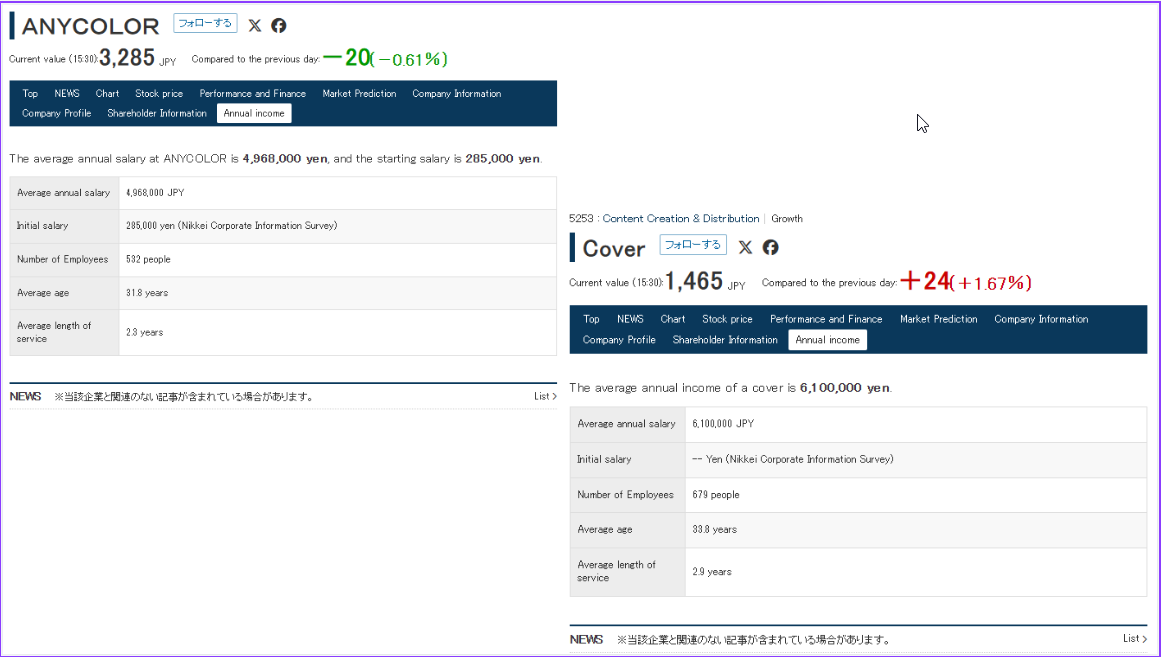Share Cover page on X
This screenshot has height=657, width=1161.
pyautogui.click(x=746, y=247)
